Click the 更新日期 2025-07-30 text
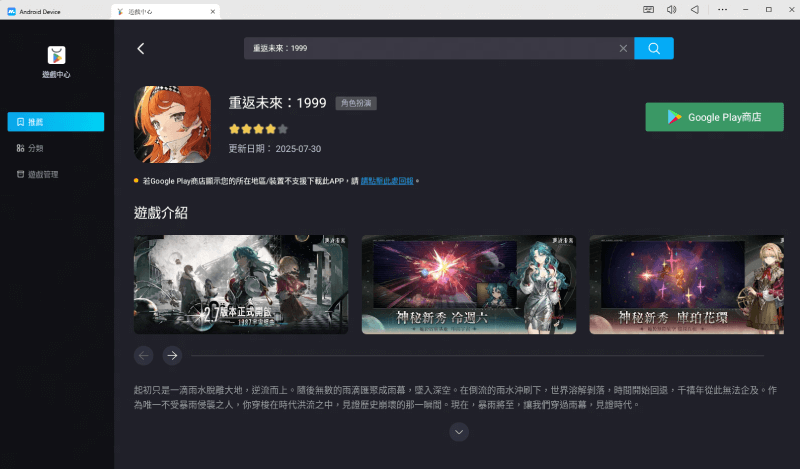 275,149
